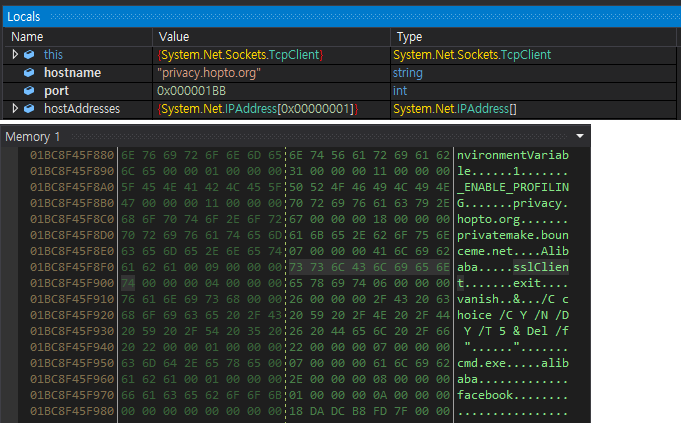This screenshot has height=427, width=685.
Task: Click the ASCII text 'vanish..&.../C c'
Action: 513,299
